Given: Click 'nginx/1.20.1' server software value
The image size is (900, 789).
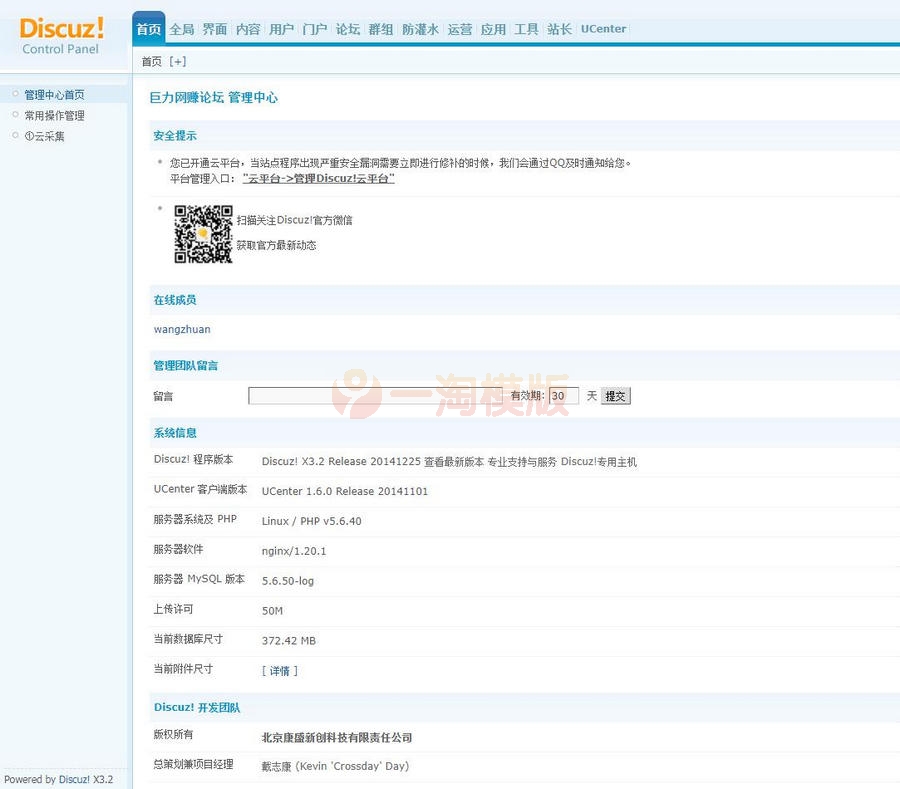Looking at the screenshot, I should pyautogui.click(x=293, y=551).
